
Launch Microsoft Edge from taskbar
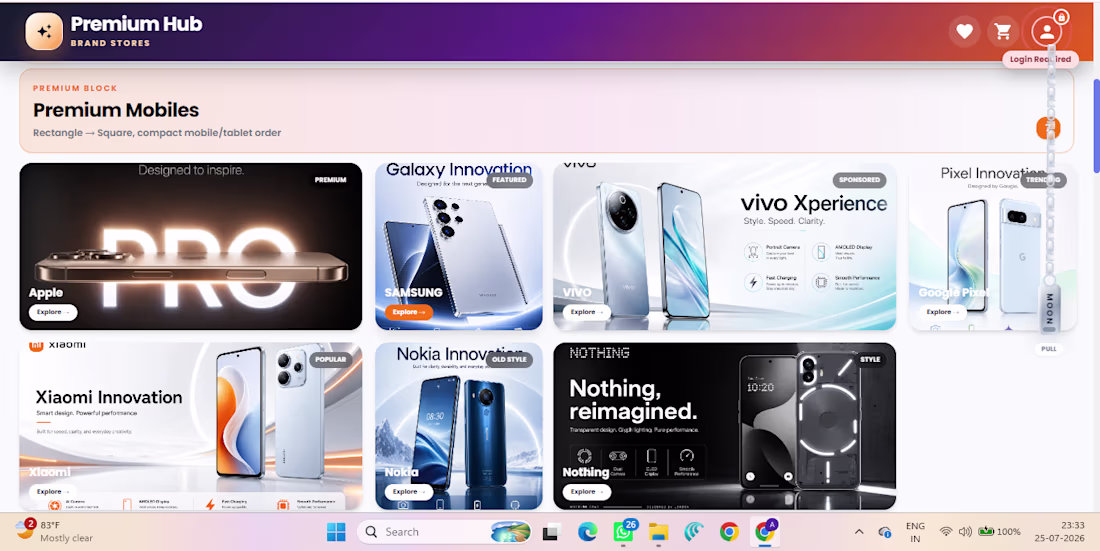[x=587, y=532]
